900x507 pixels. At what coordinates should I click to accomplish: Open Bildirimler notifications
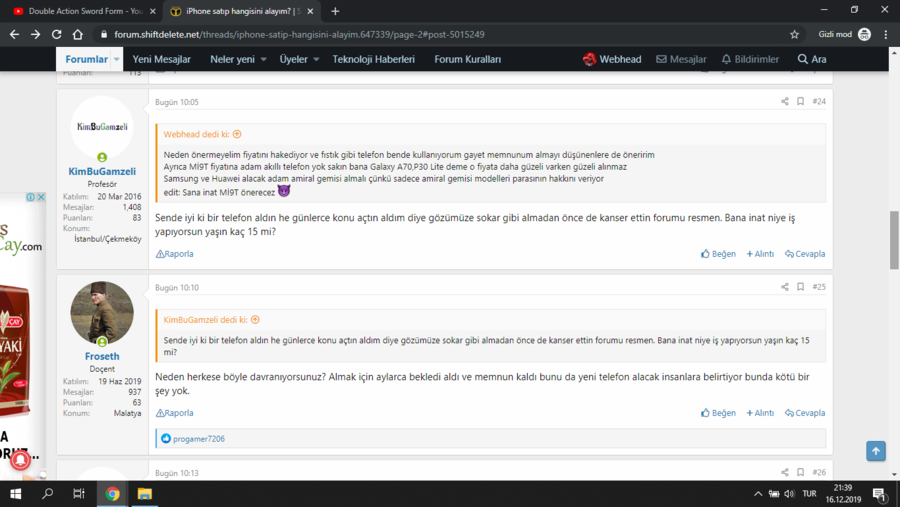pyautogui.click(x=750, y=59)
